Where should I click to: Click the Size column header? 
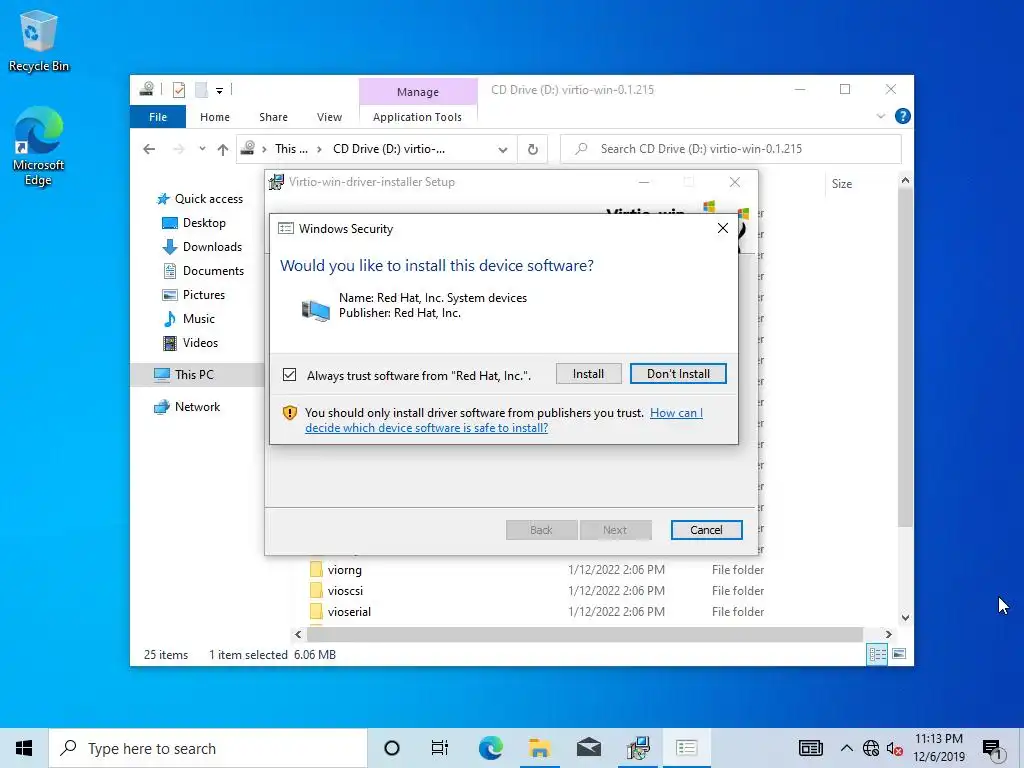842,184
